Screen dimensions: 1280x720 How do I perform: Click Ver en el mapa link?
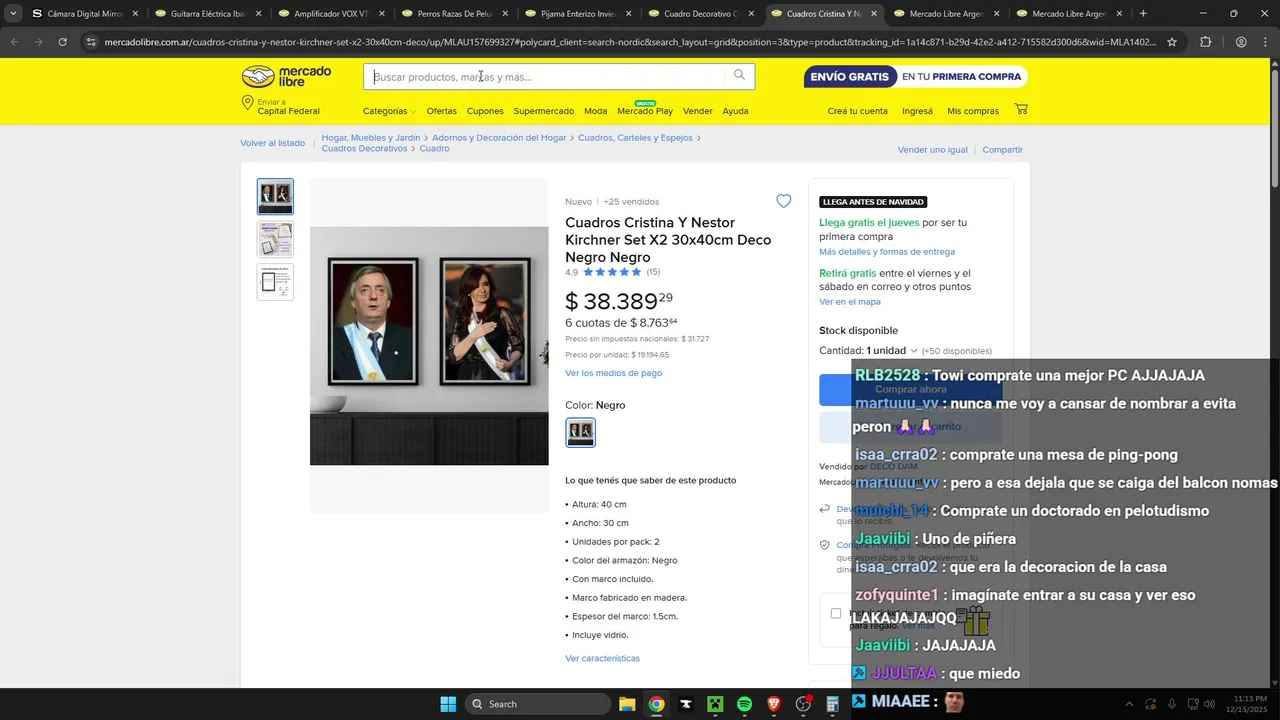(x=850, y=302)
